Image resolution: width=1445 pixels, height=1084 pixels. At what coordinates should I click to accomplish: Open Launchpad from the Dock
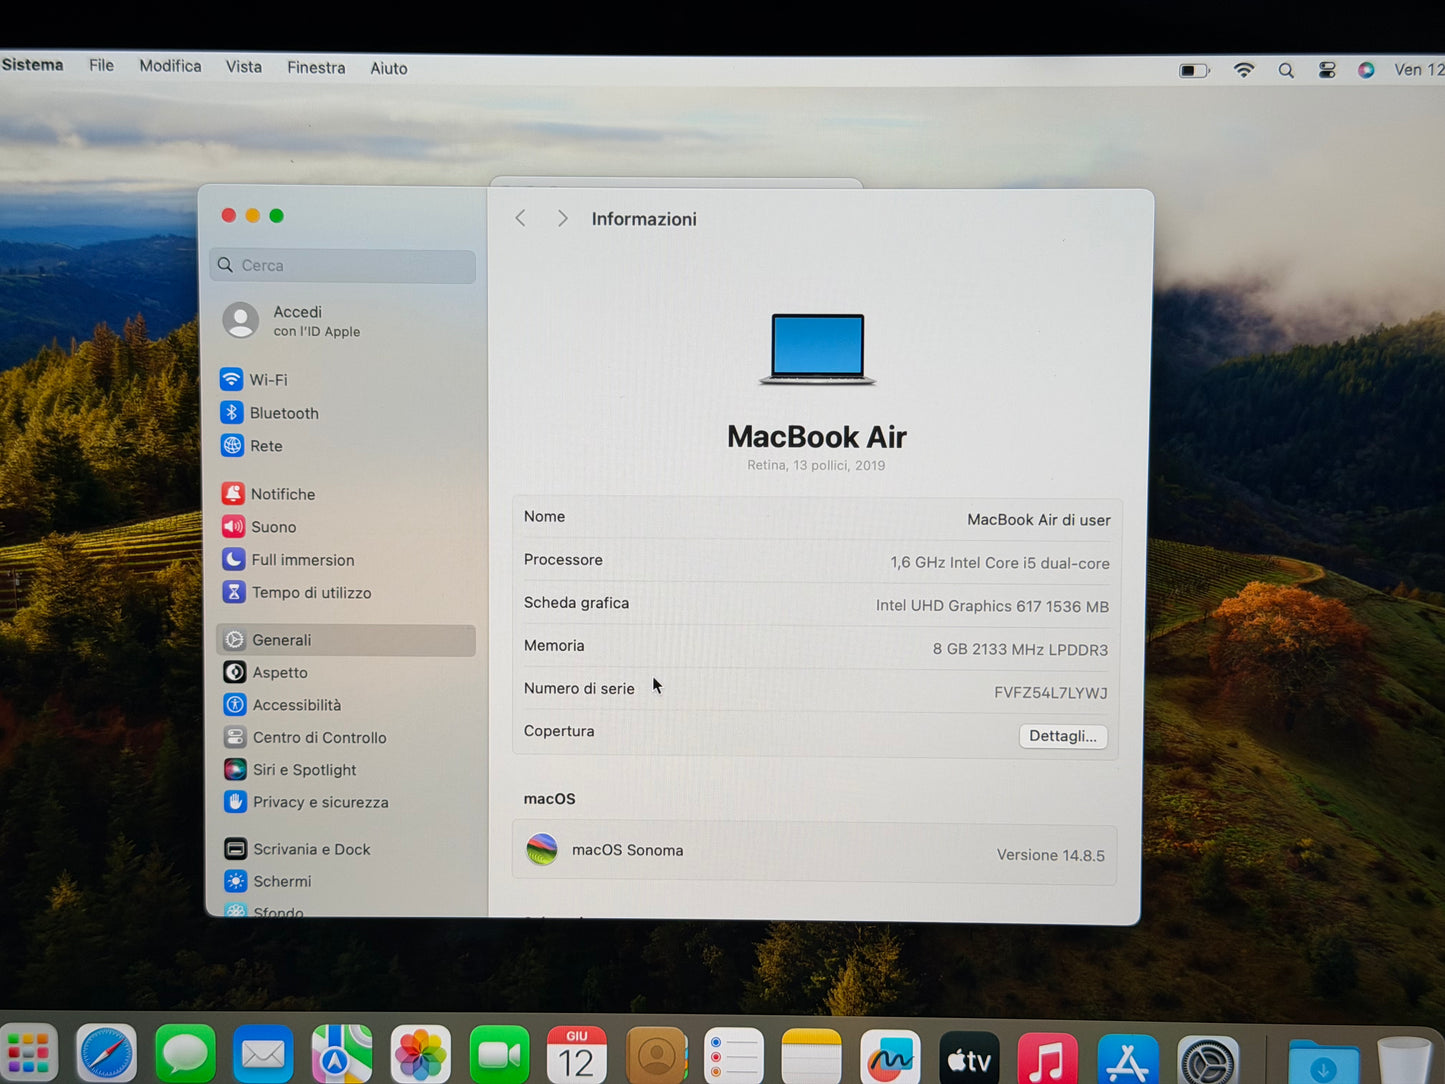28,1054
